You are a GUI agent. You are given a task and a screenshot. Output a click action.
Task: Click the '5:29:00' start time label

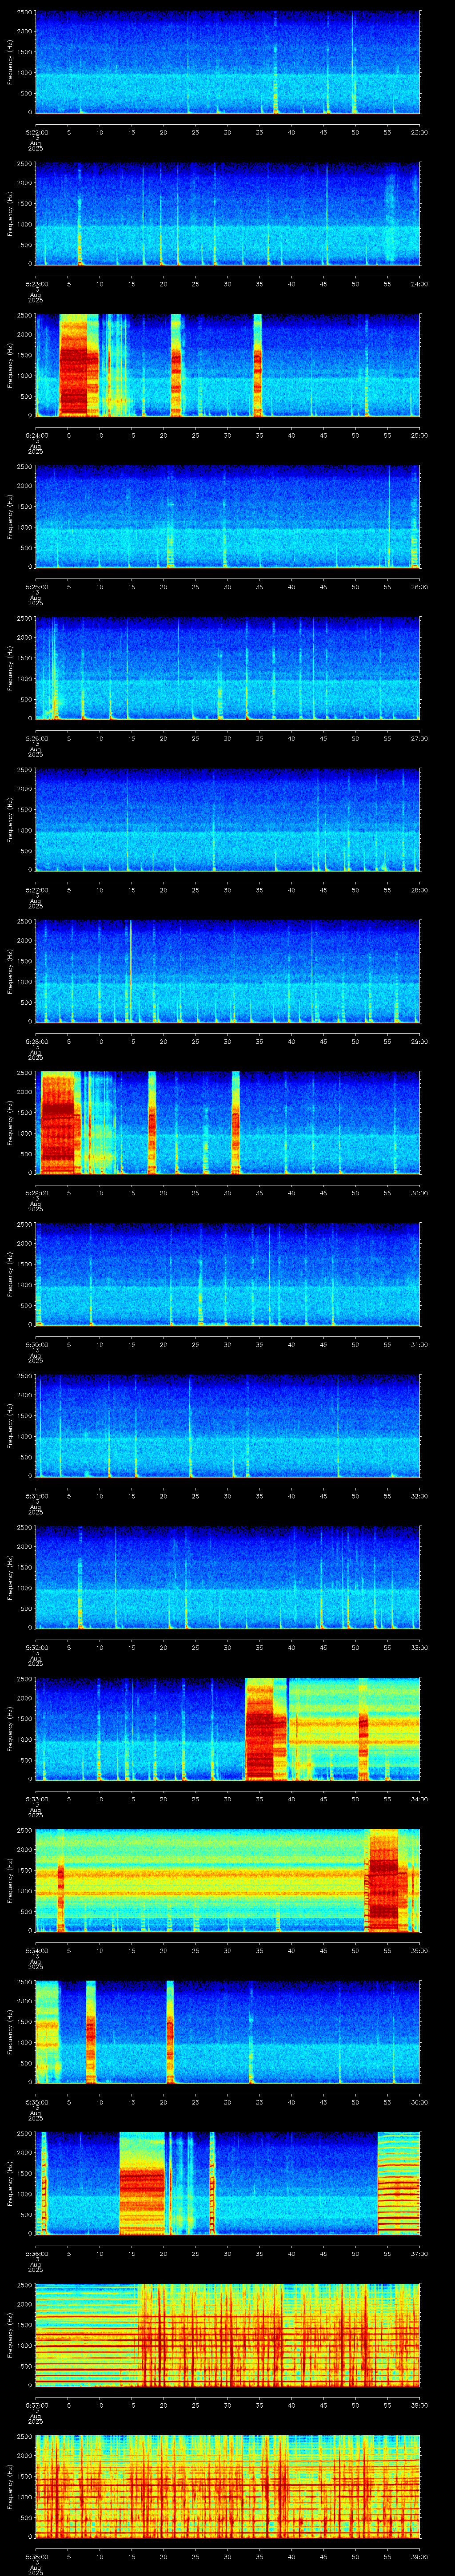click(36, 1193)
